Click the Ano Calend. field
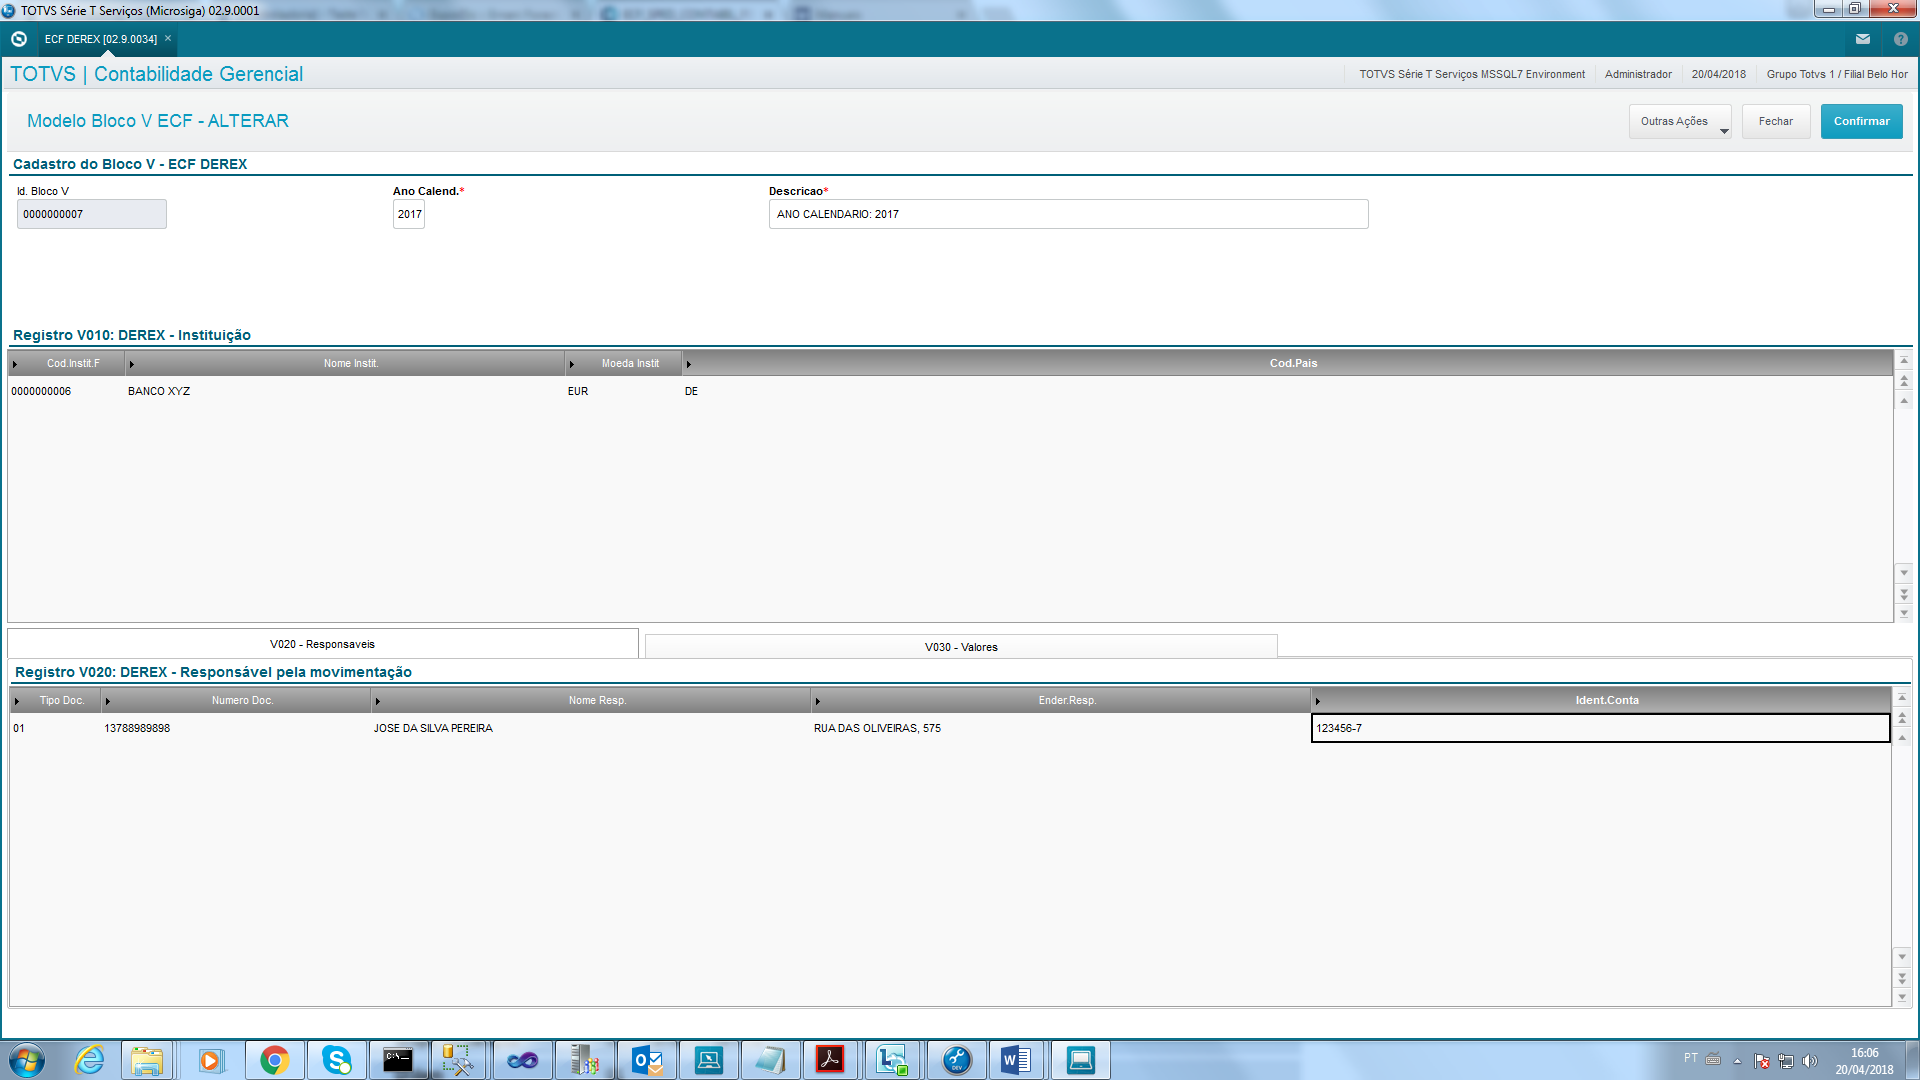This screenshot has height=1080, width=1920. click(x=408, y=214)
